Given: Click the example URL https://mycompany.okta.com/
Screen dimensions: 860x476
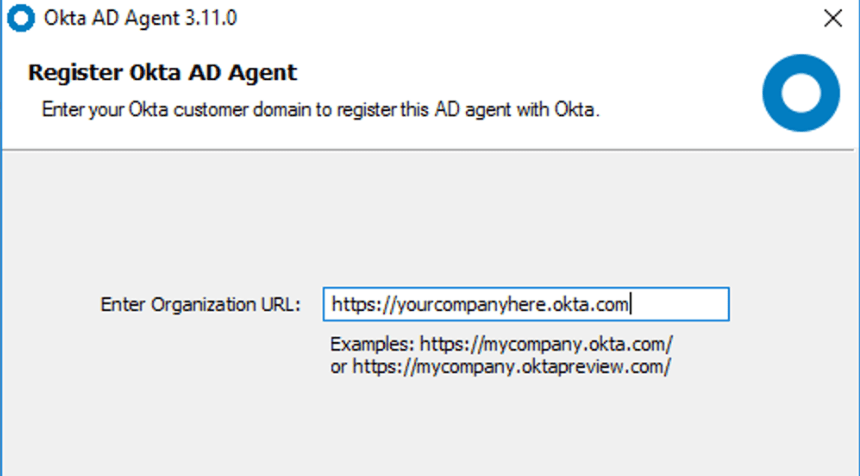Looking at the screenshot, I should [x=546, y=344].
